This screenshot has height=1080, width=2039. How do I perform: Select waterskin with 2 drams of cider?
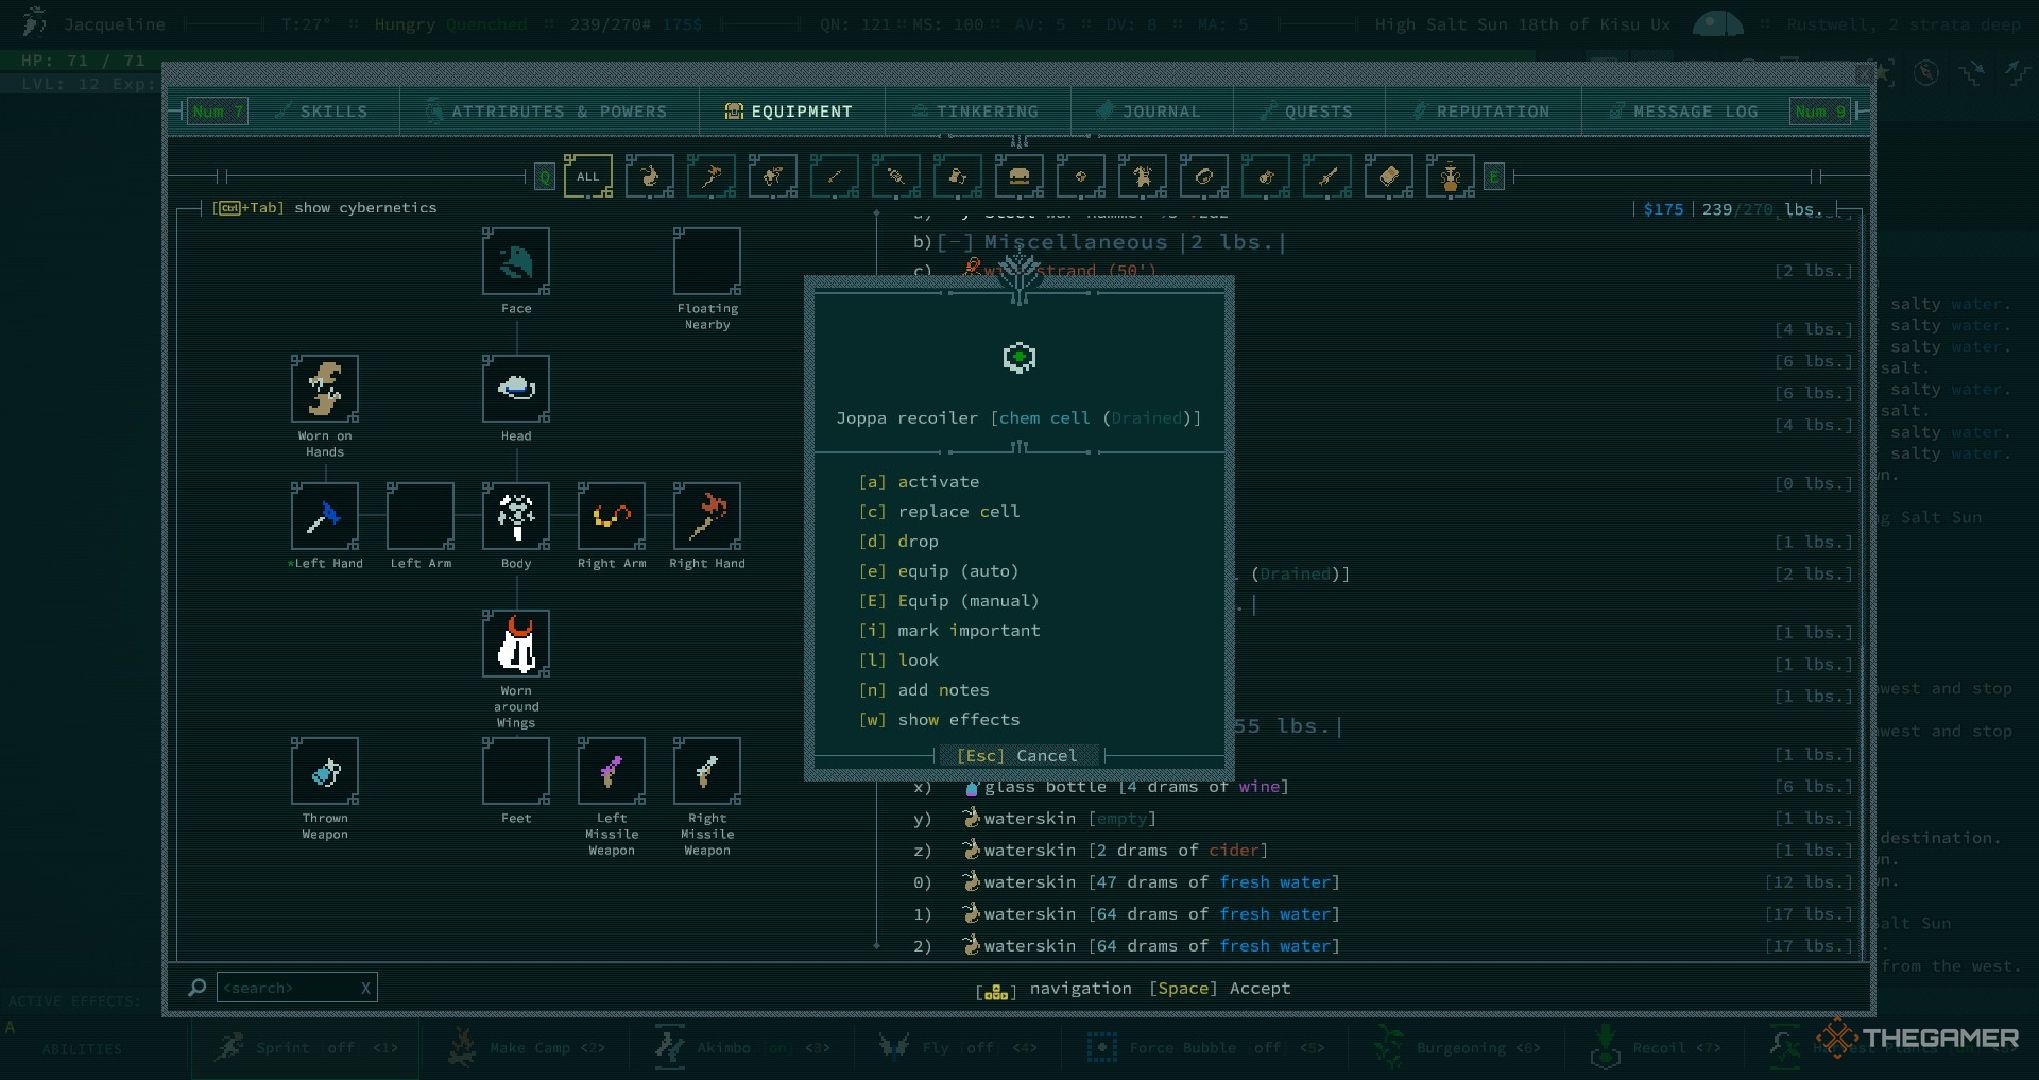click(1383, 851)
